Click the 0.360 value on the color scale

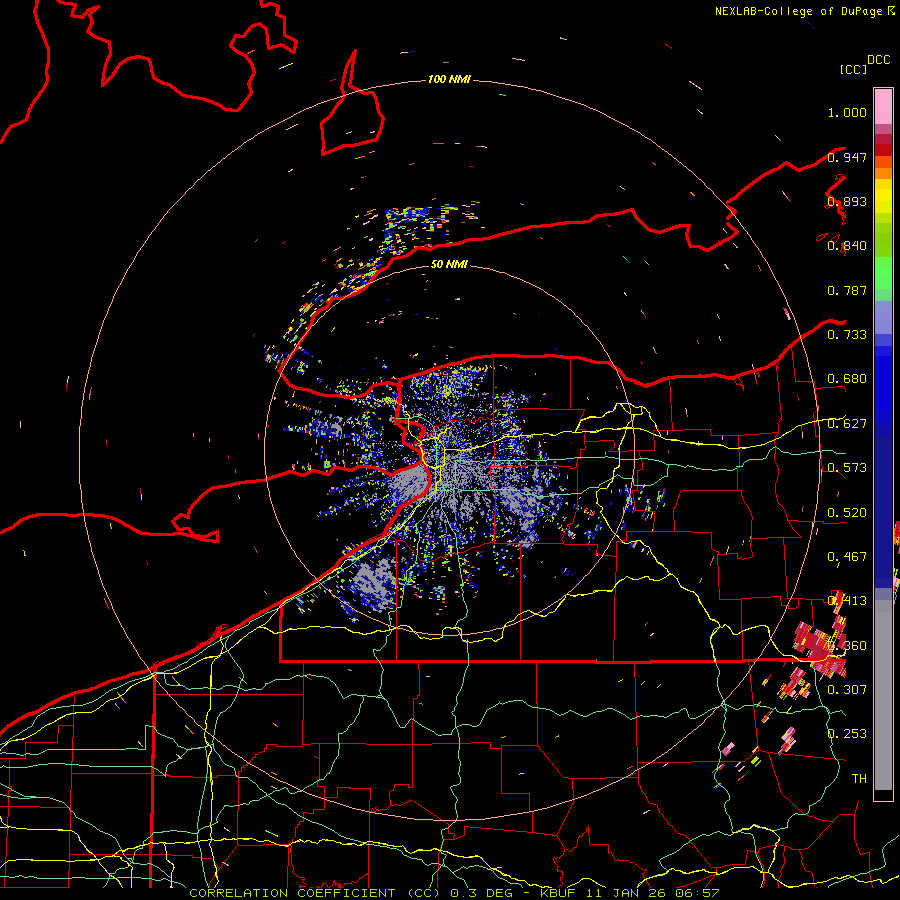point(847,646)
